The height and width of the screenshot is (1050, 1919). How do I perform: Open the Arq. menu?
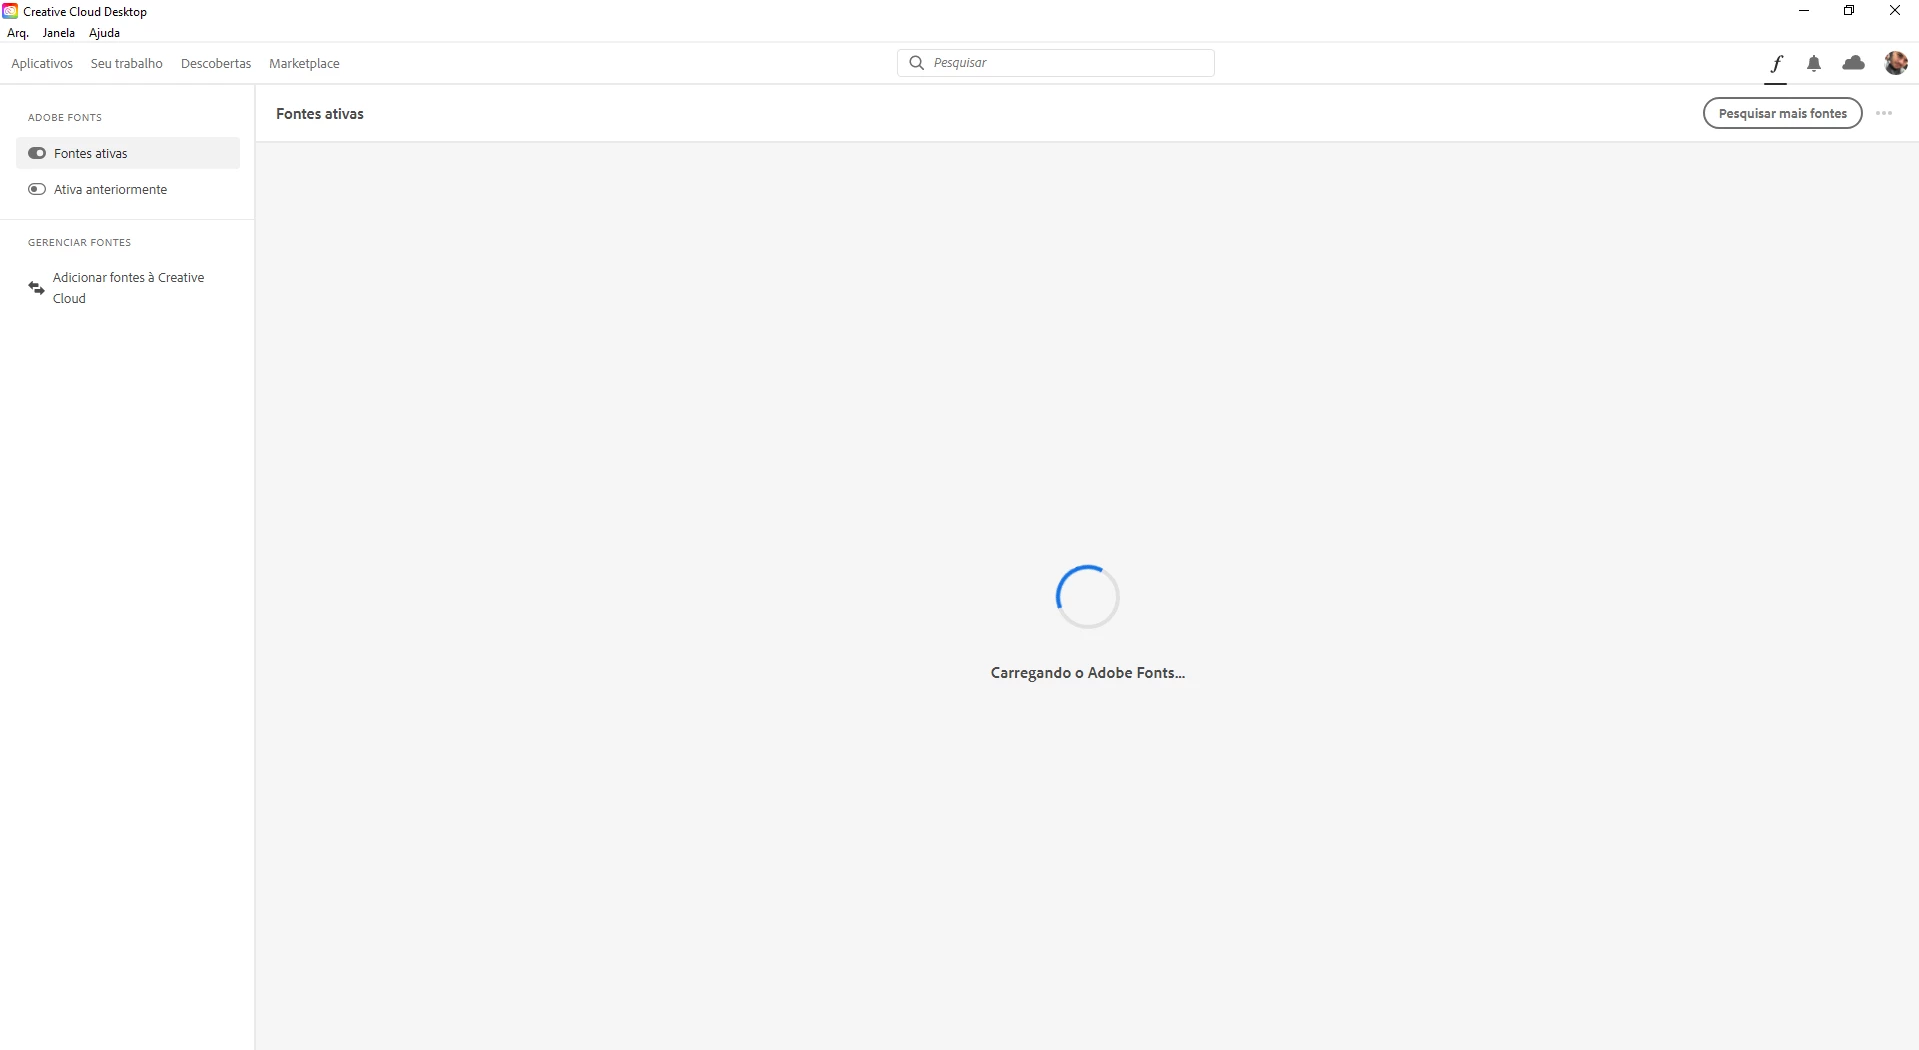pyautogui.click(x=18, y=33)
